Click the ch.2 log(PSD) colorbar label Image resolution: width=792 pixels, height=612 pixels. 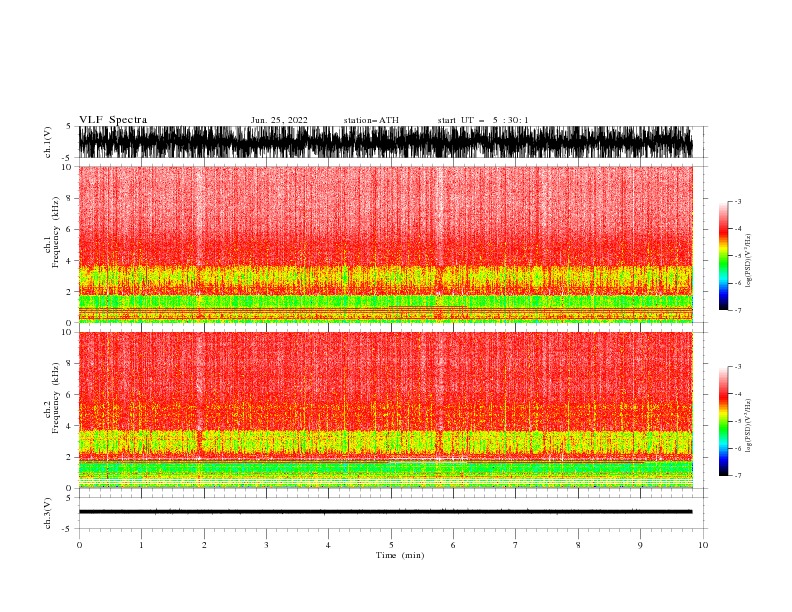(748, 426)
